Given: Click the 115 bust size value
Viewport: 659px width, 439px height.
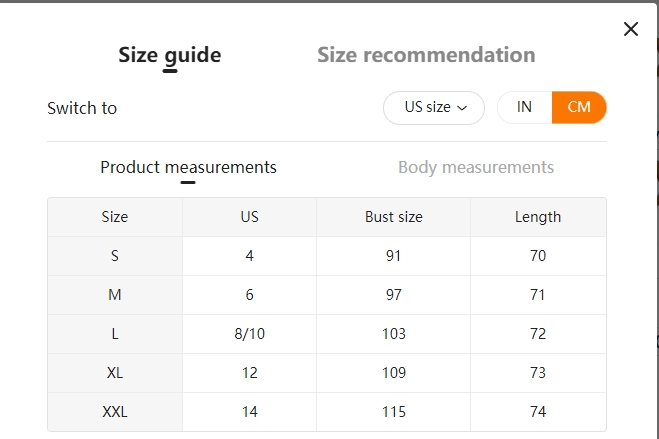Looking at the screenshot, I should (394, 412).
